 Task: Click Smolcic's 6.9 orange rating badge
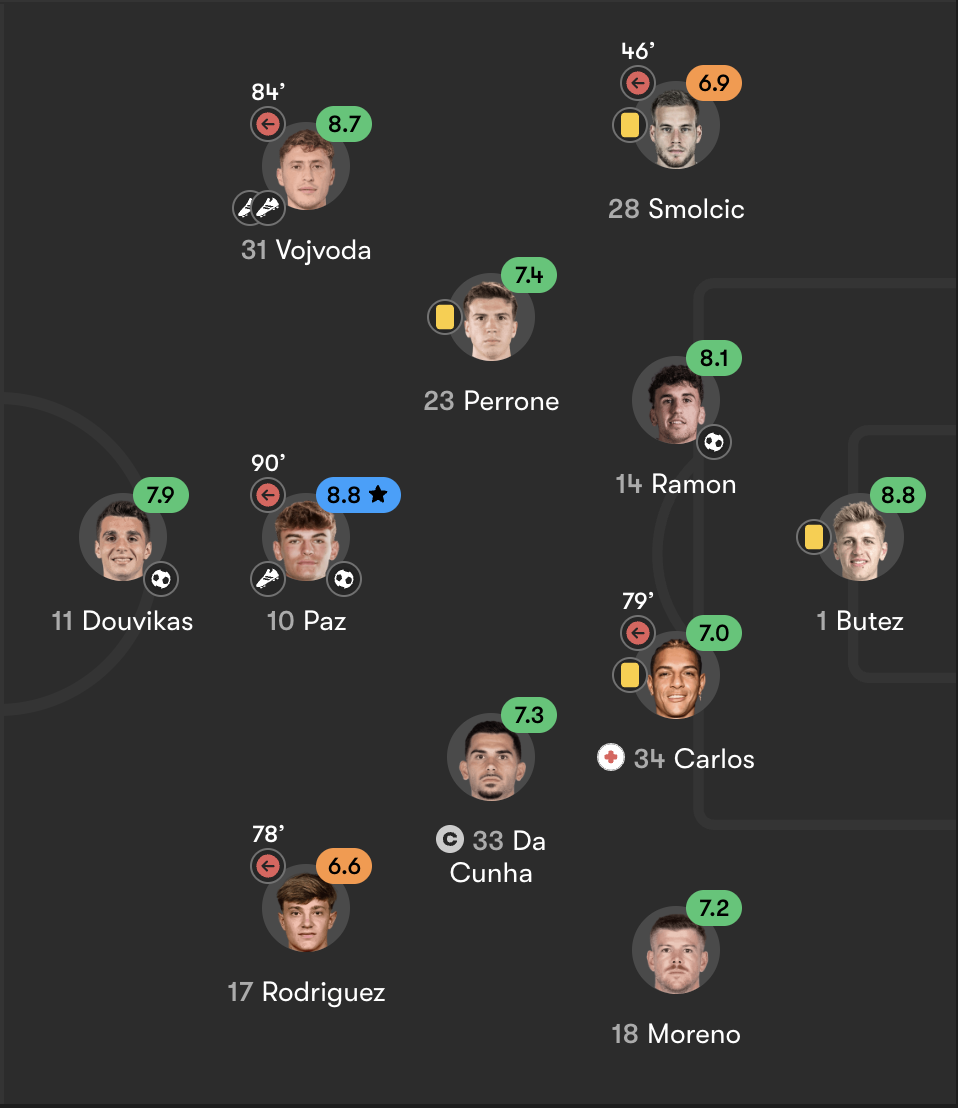pyautogui.click(x=713, y=83)
